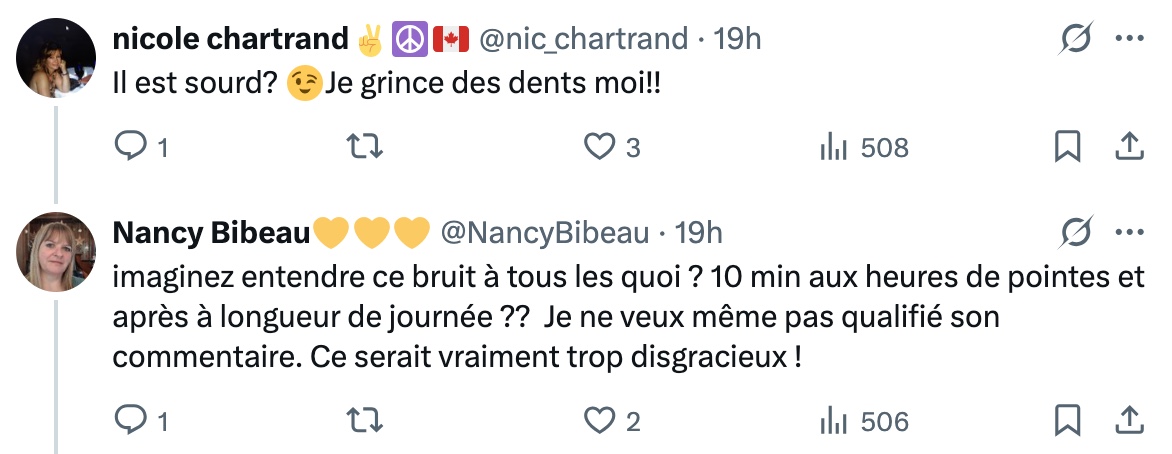Reply to Nancy Bibeau's tweet
The width and height of the screenshot is (1172, 454).
[x=132, y=421]
